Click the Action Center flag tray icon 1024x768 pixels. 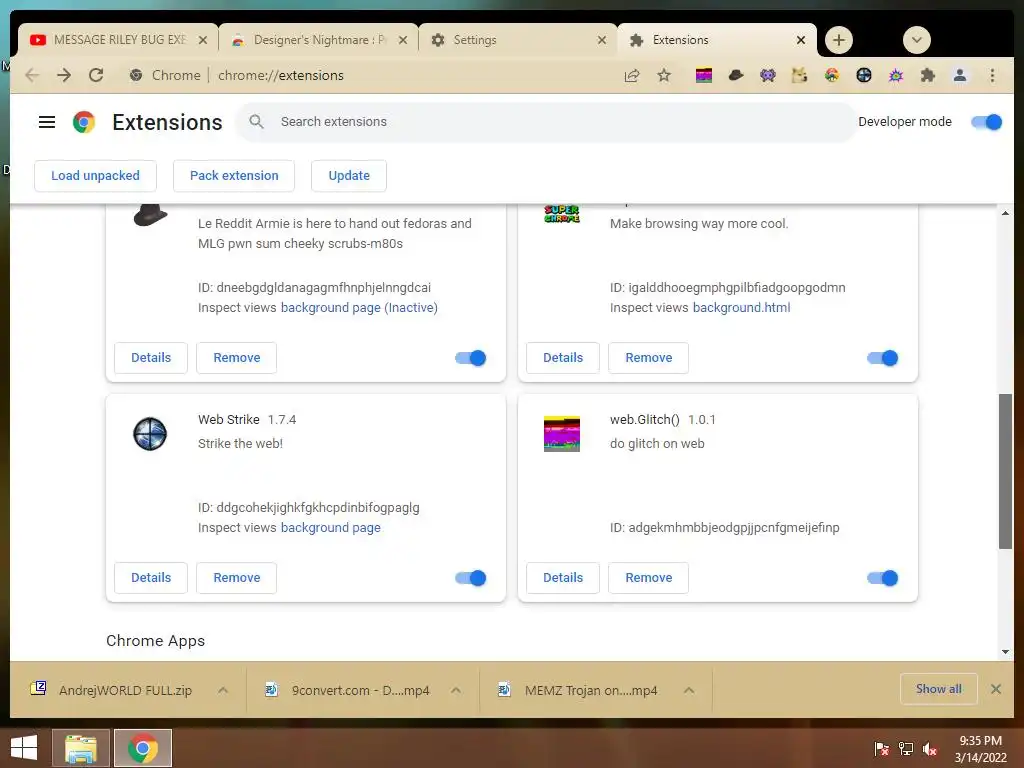(882, 749)
